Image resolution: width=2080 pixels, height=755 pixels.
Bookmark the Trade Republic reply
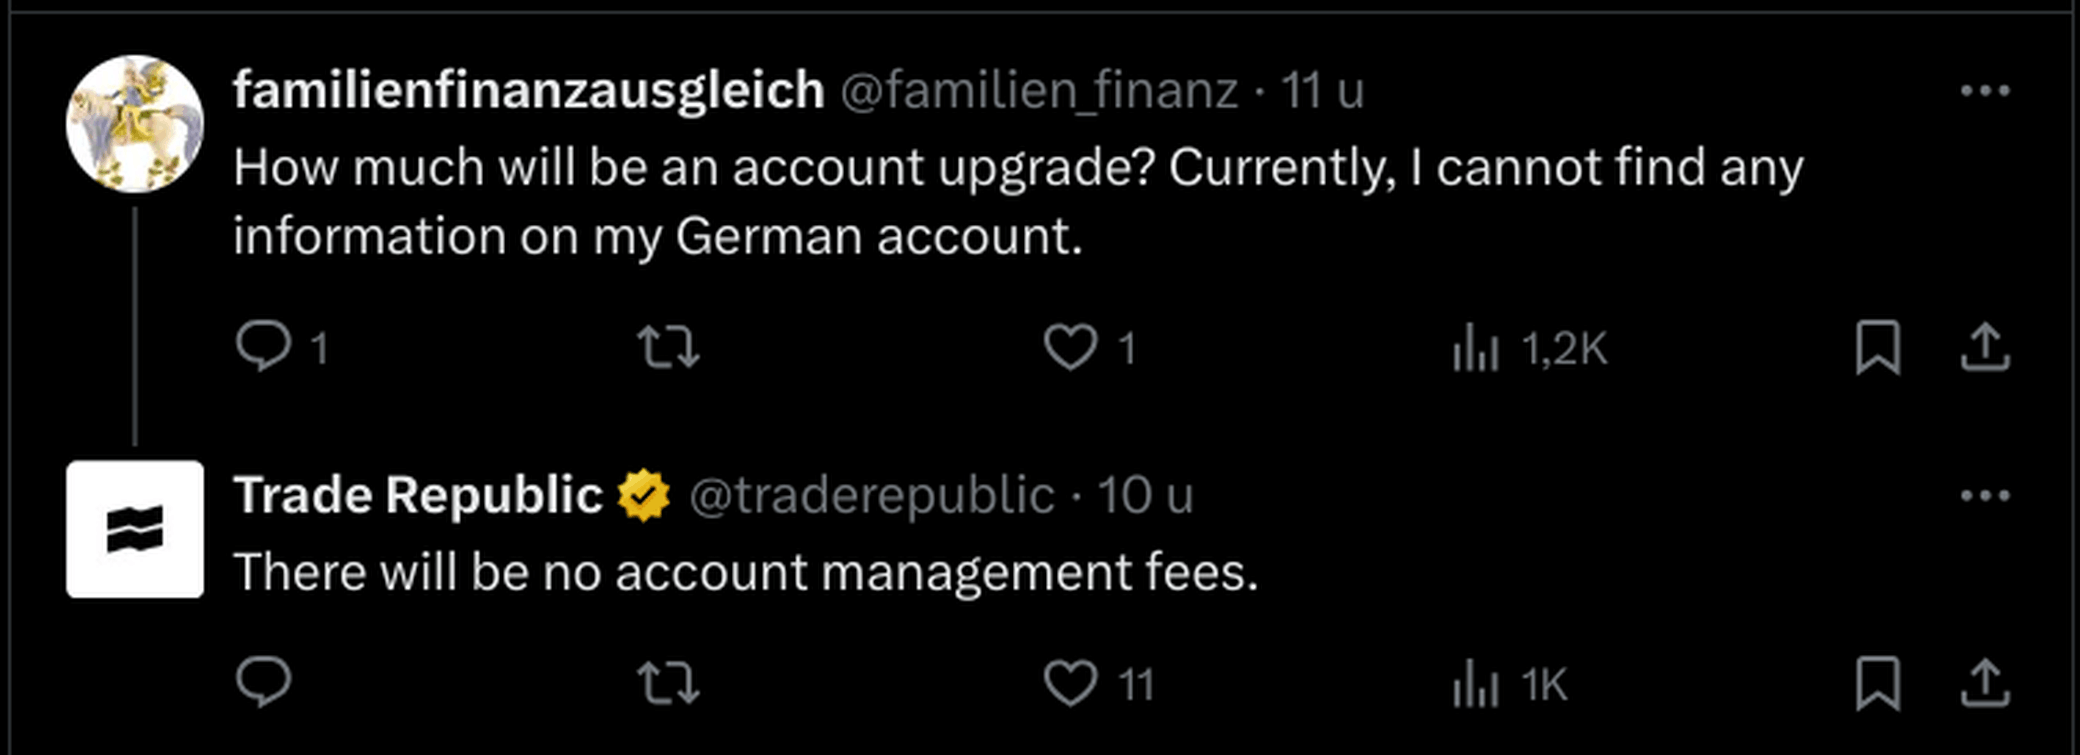(x=1877, y=684)
